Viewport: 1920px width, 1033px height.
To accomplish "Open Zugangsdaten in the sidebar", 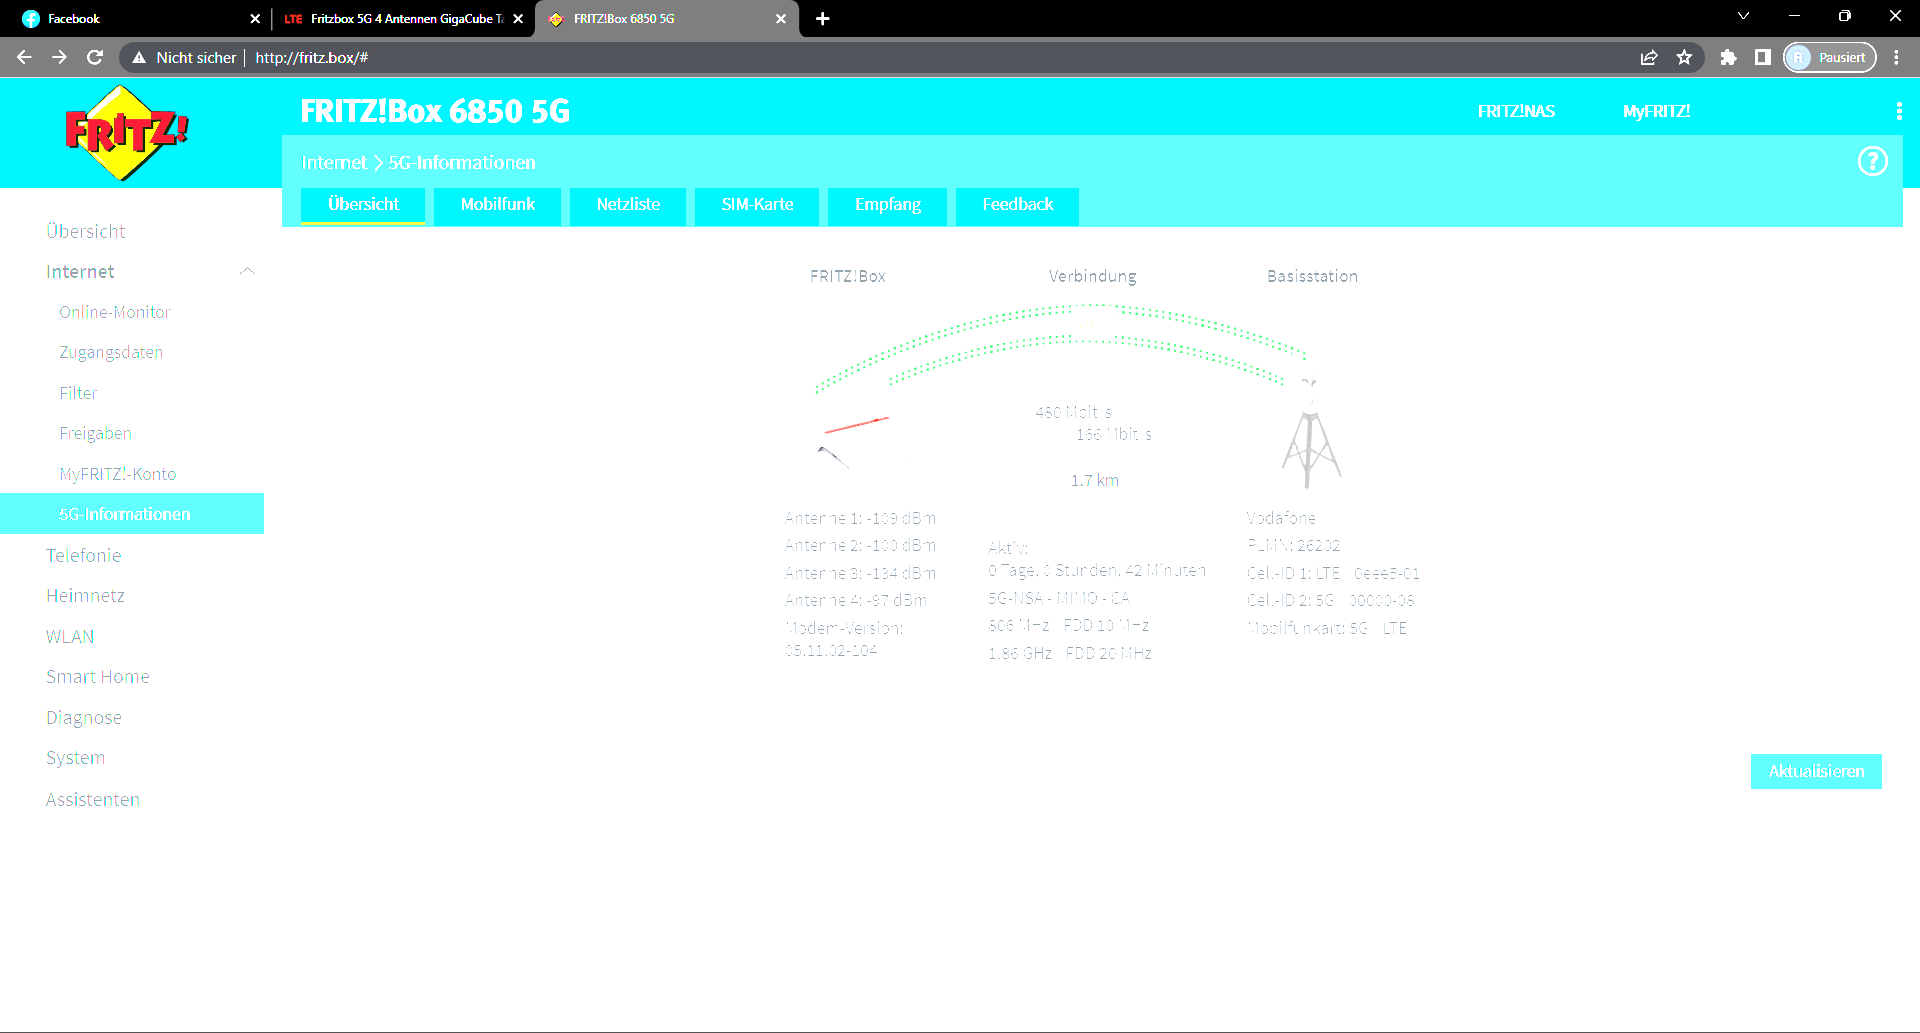I will click(x=111, y=352).
